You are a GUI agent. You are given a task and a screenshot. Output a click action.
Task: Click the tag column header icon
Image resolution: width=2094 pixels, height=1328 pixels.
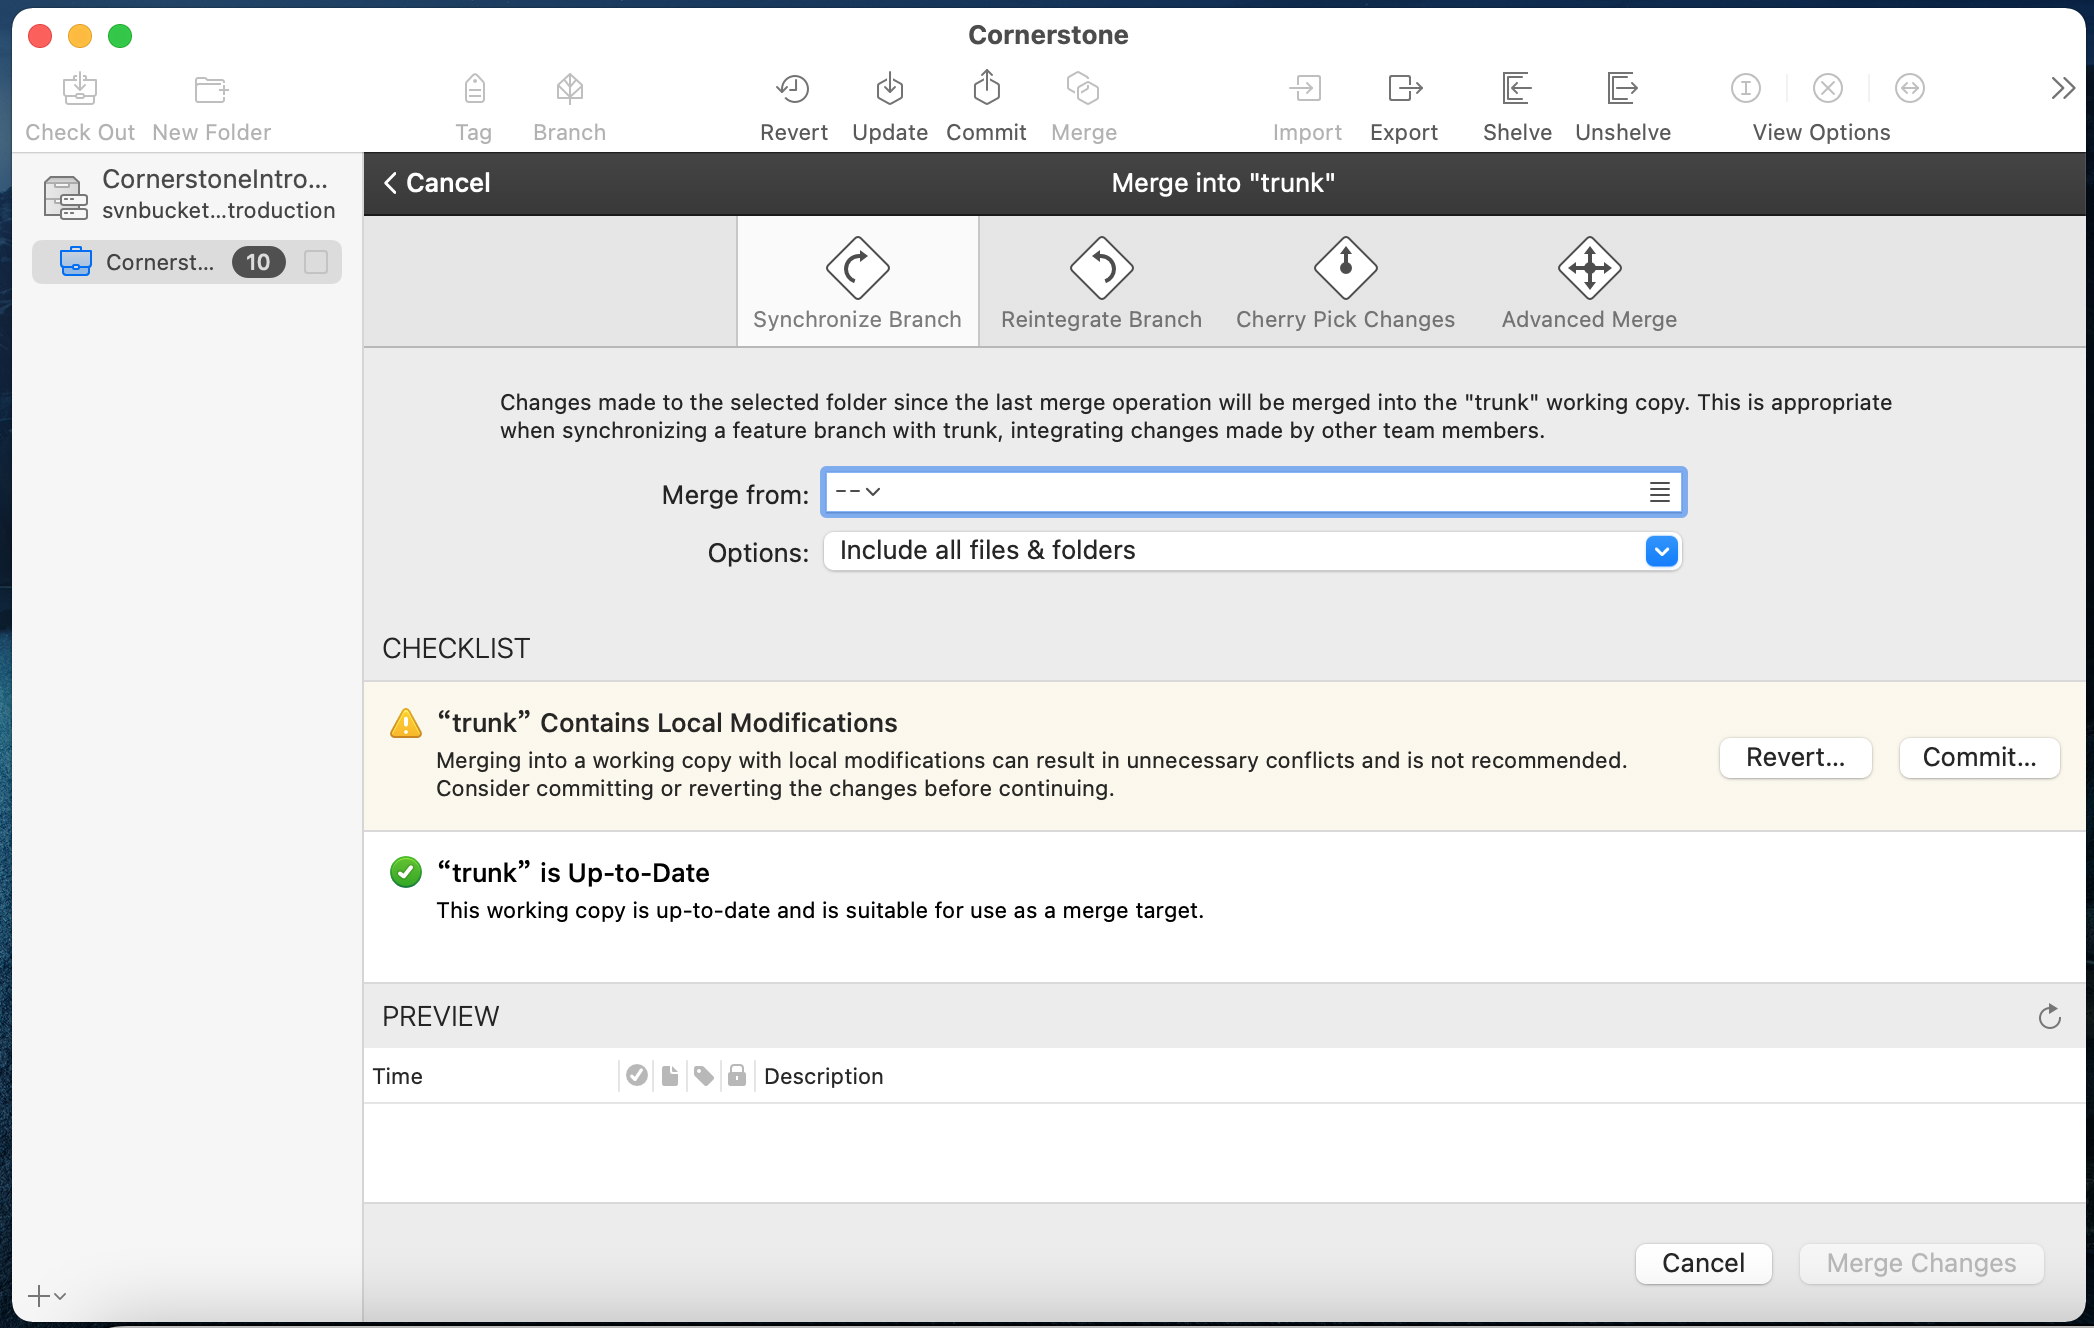[704, 1076]
